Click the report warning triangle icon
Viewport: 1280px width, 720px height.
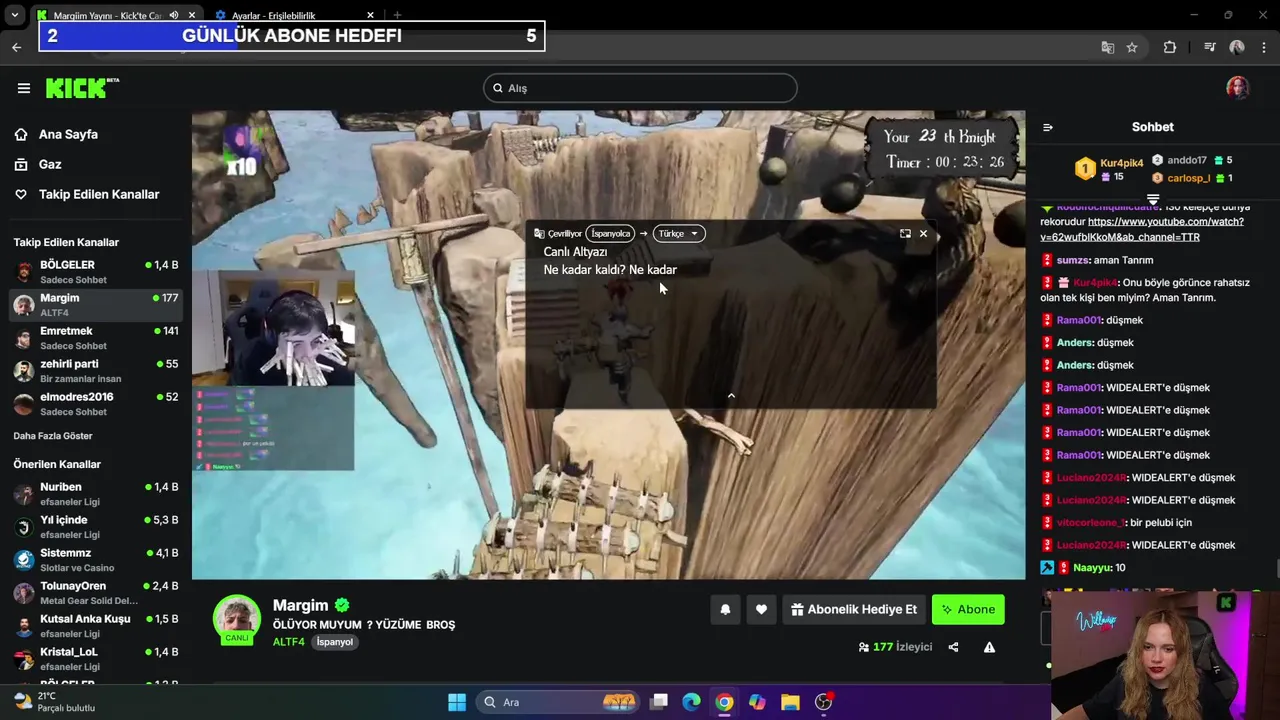point(989,647)
